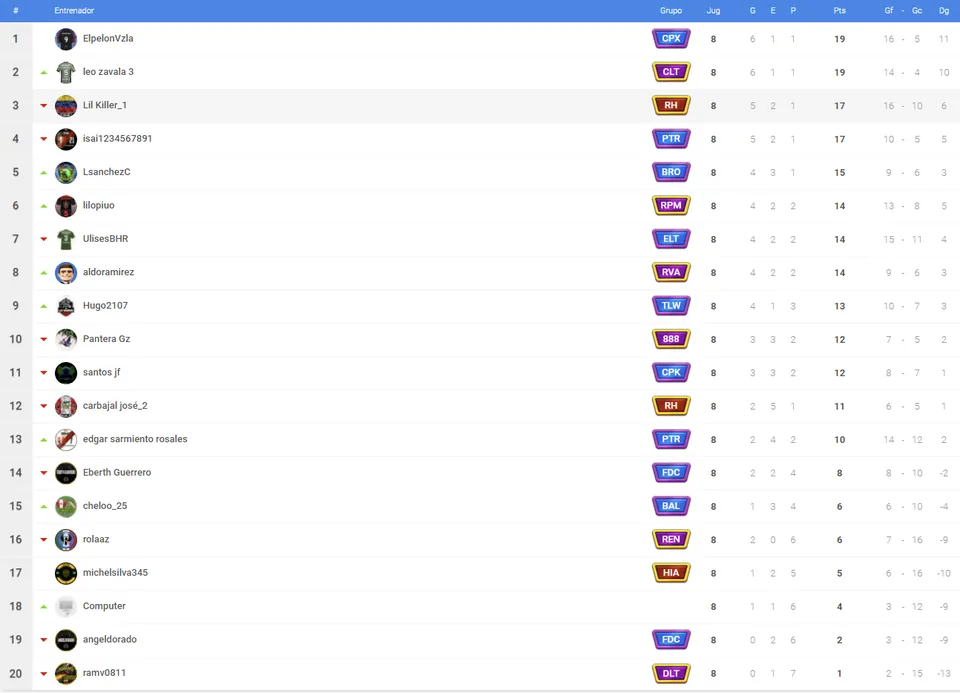The image size is (960, 693).
Task: Open lilopiuo's avatar picture
Action: click(x=66, y=206)
